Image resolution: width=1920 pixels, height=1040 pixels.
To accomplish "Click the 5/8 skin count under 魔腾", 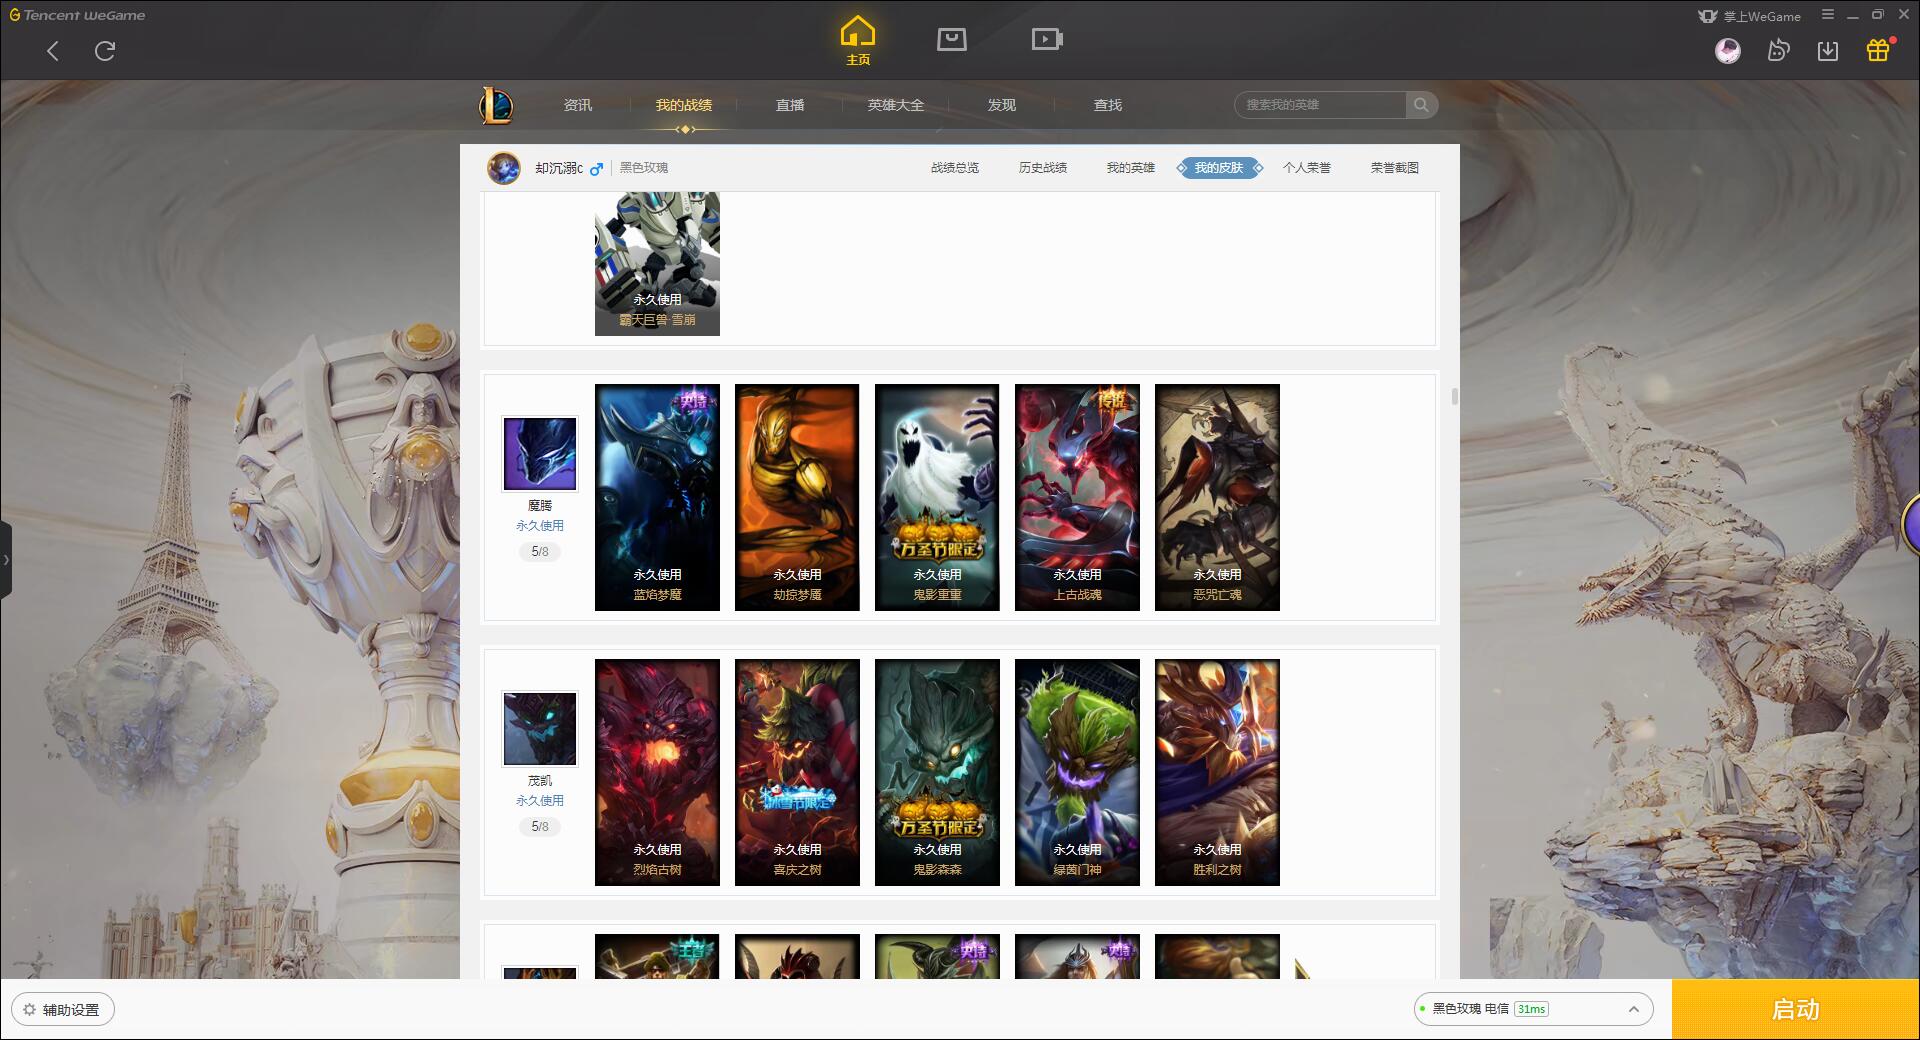I will [x=540, y=552].
